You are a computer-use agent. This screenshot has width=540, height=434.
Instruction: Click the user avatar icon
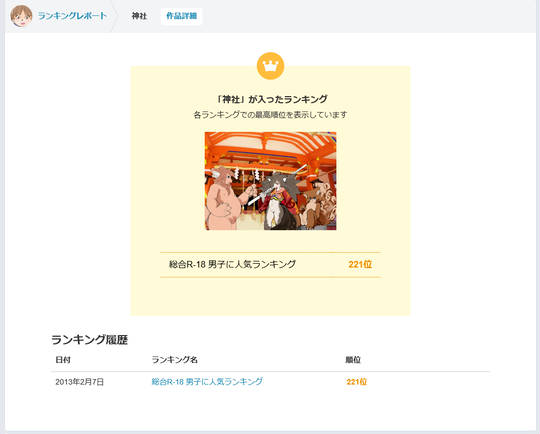point(21,16)
